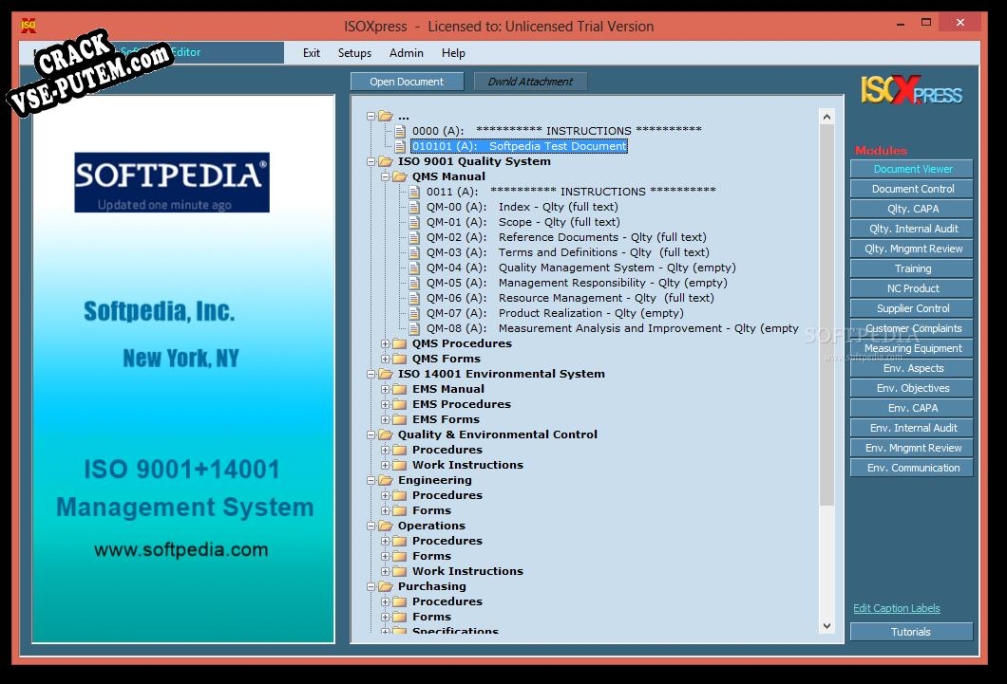1007x684 pixels.
Task: Click the Open Document button
Action: 407,82
